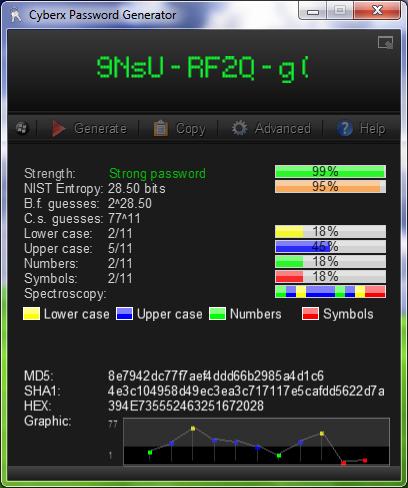Click the red Generate play arrow icon
408x488 pixels.
click(58, 128)
